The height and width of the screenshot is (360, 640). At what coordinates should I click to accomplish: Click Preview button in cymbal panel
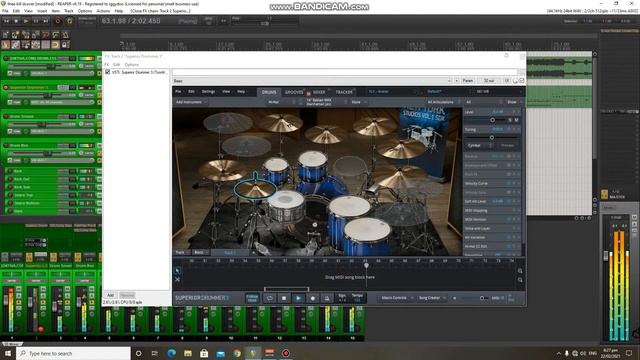point(507,146)
